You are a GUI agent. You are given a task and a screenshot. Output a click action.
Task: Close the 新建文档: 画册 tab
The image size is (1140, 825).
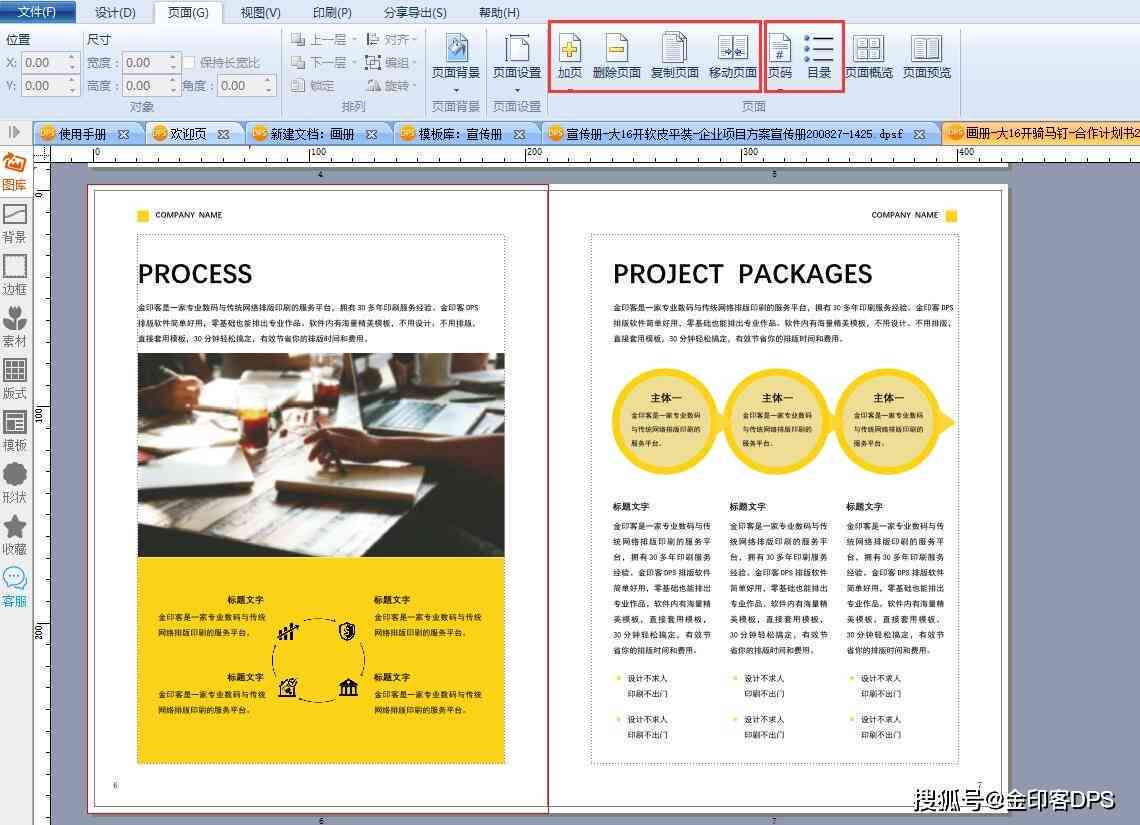372,134
